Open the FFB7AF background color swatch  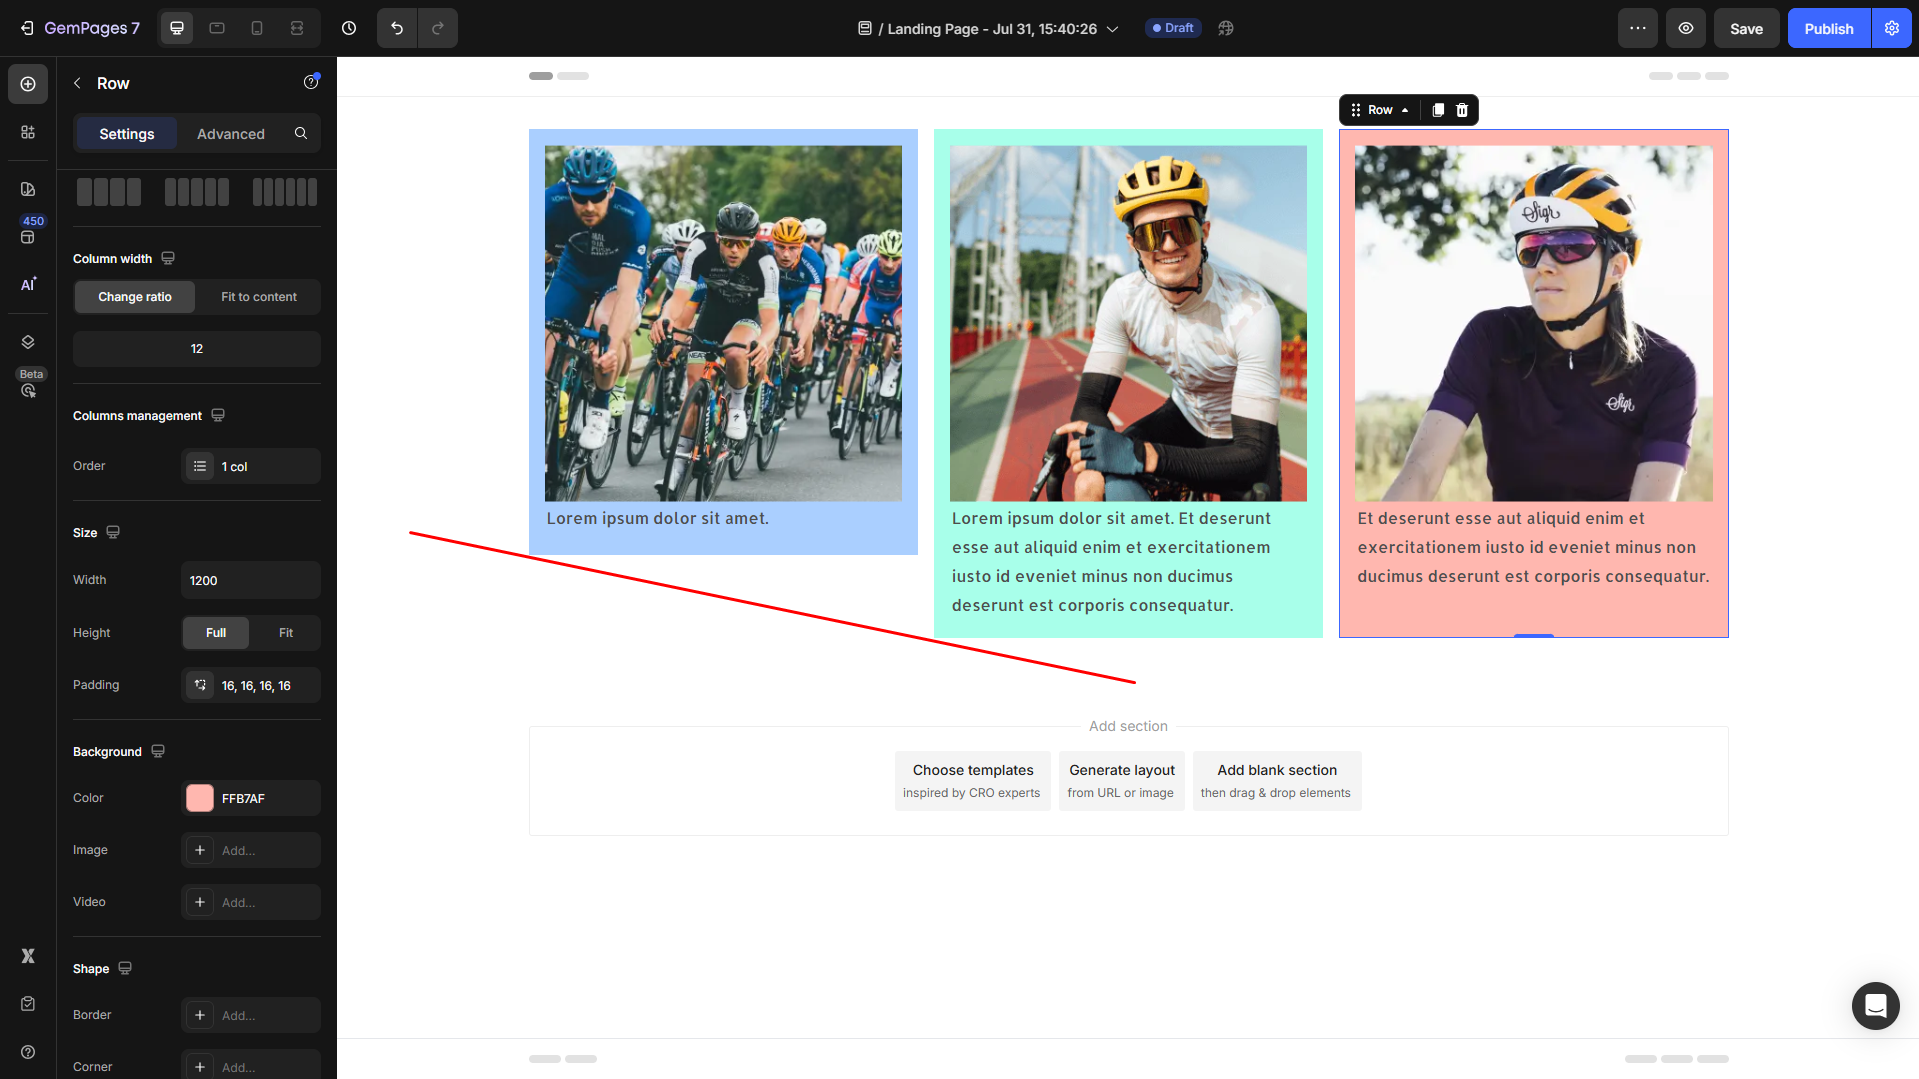pos(200,798)
